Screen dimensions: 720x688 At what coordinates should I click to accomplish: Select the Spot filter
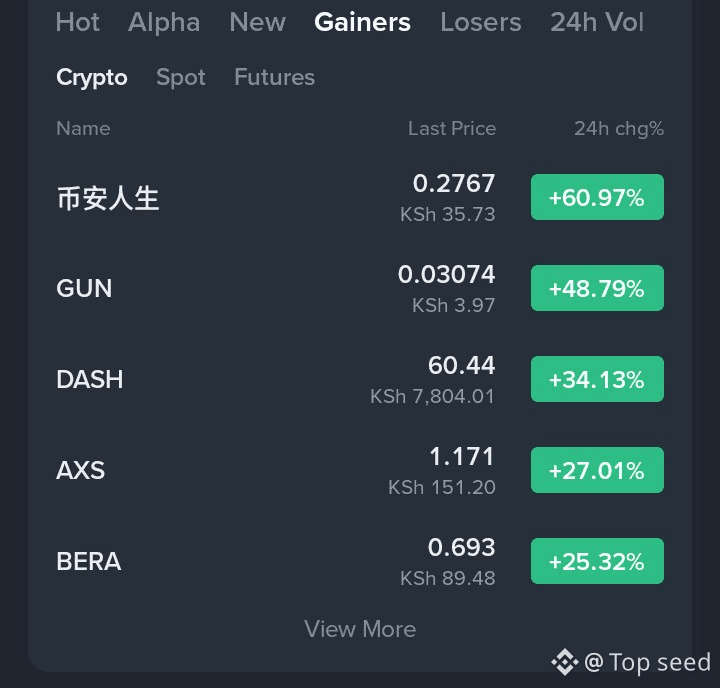[x=181, y=77]
